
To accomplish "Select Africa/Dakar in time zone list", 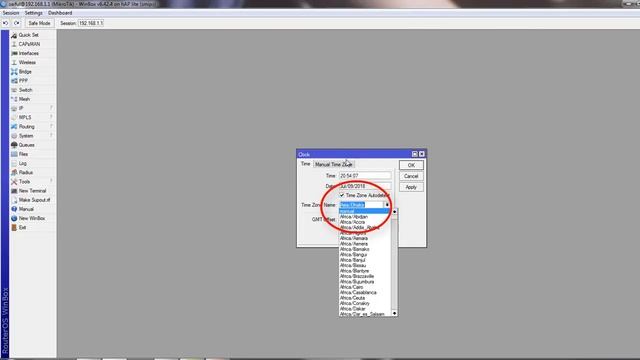I will (364, 309).
